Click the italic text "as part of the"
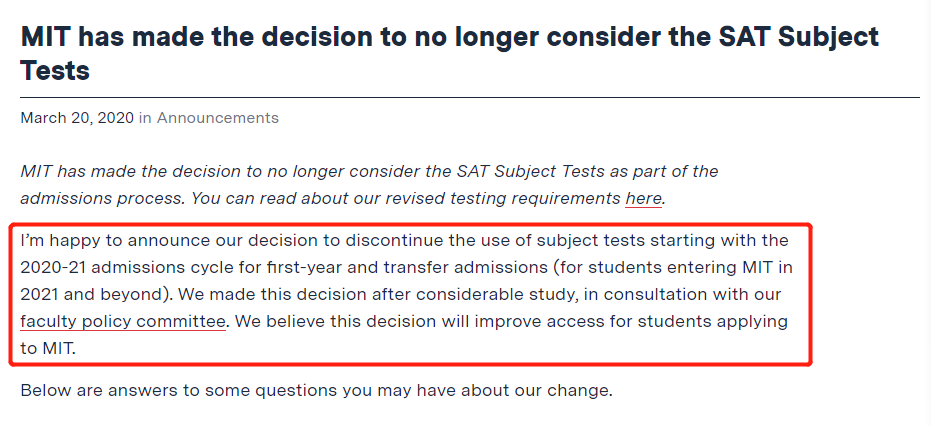This screenshot has height=425, width=931. [660, 172]
